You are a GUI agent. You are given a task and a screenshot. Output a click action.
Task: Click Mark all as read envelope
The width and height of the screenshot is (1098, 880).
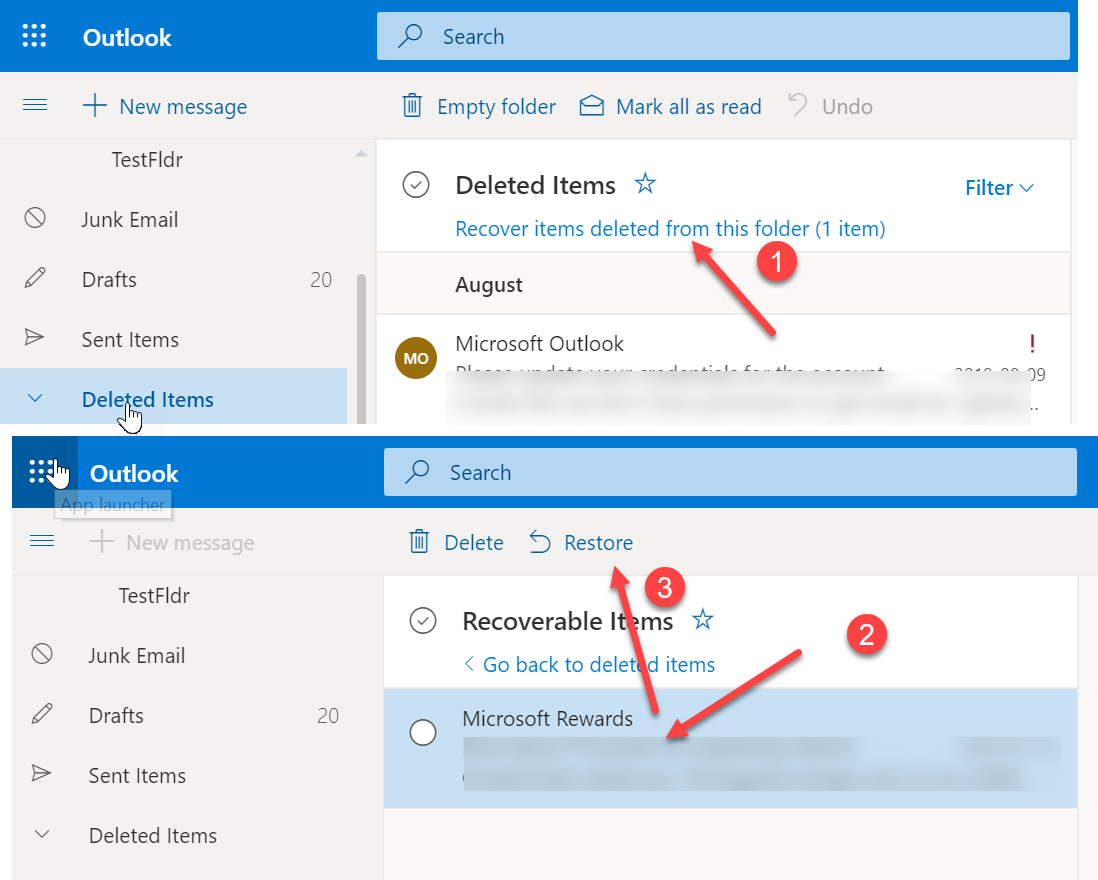click(592, 106)
